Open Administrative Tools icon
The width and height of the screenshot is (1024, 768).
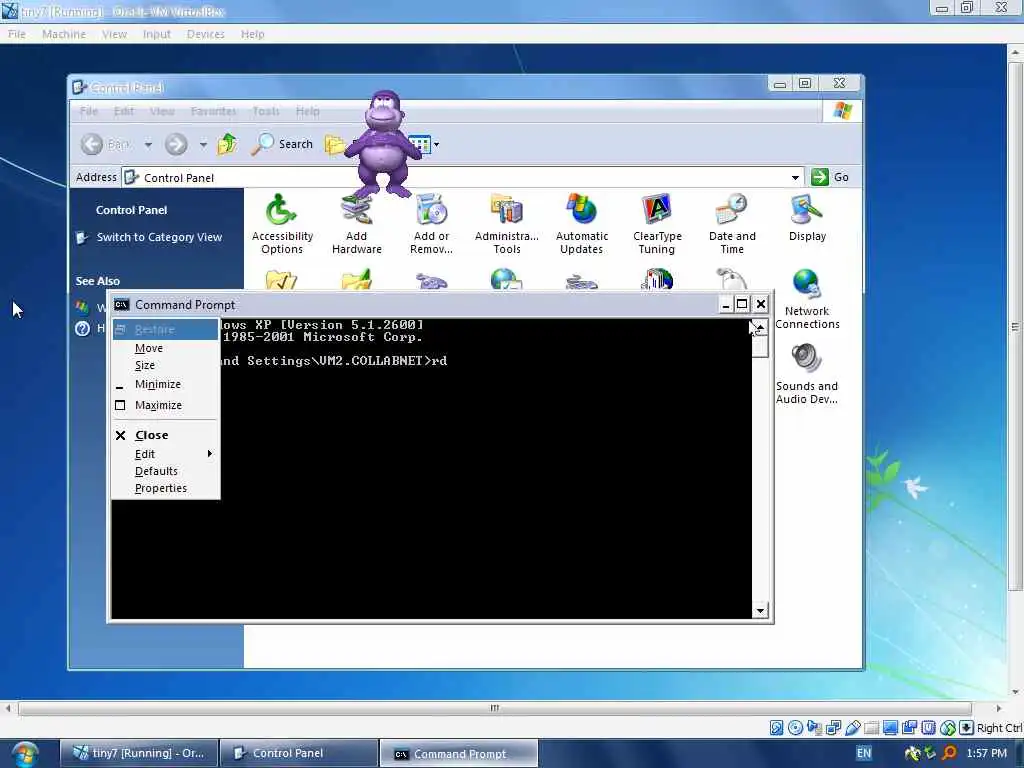coord(507,224)
